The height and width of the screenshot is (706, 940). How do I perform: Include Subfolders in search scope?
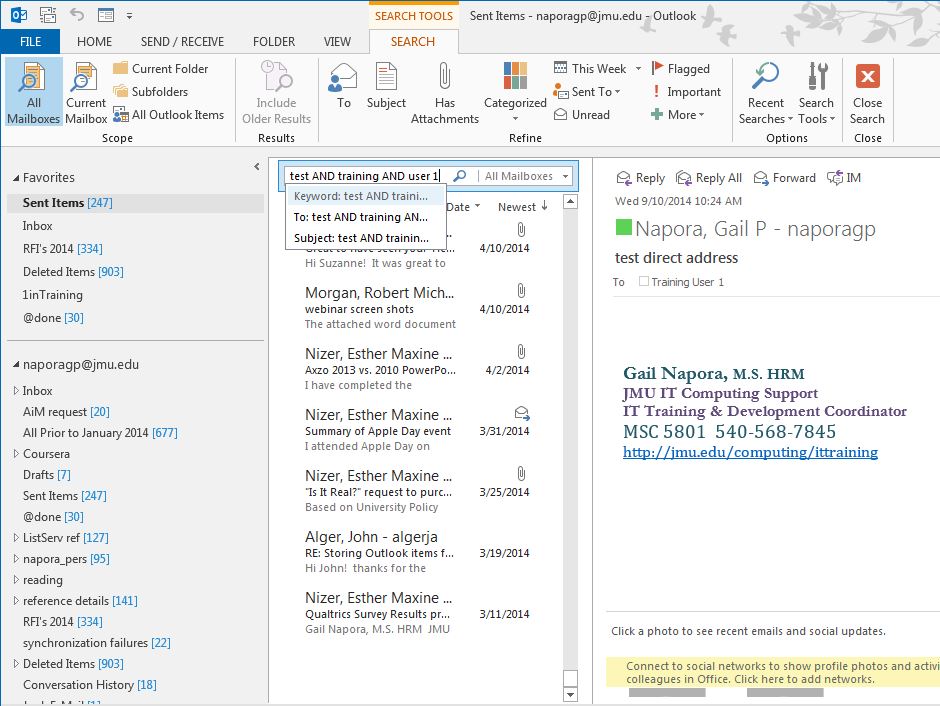coord(151,92)
